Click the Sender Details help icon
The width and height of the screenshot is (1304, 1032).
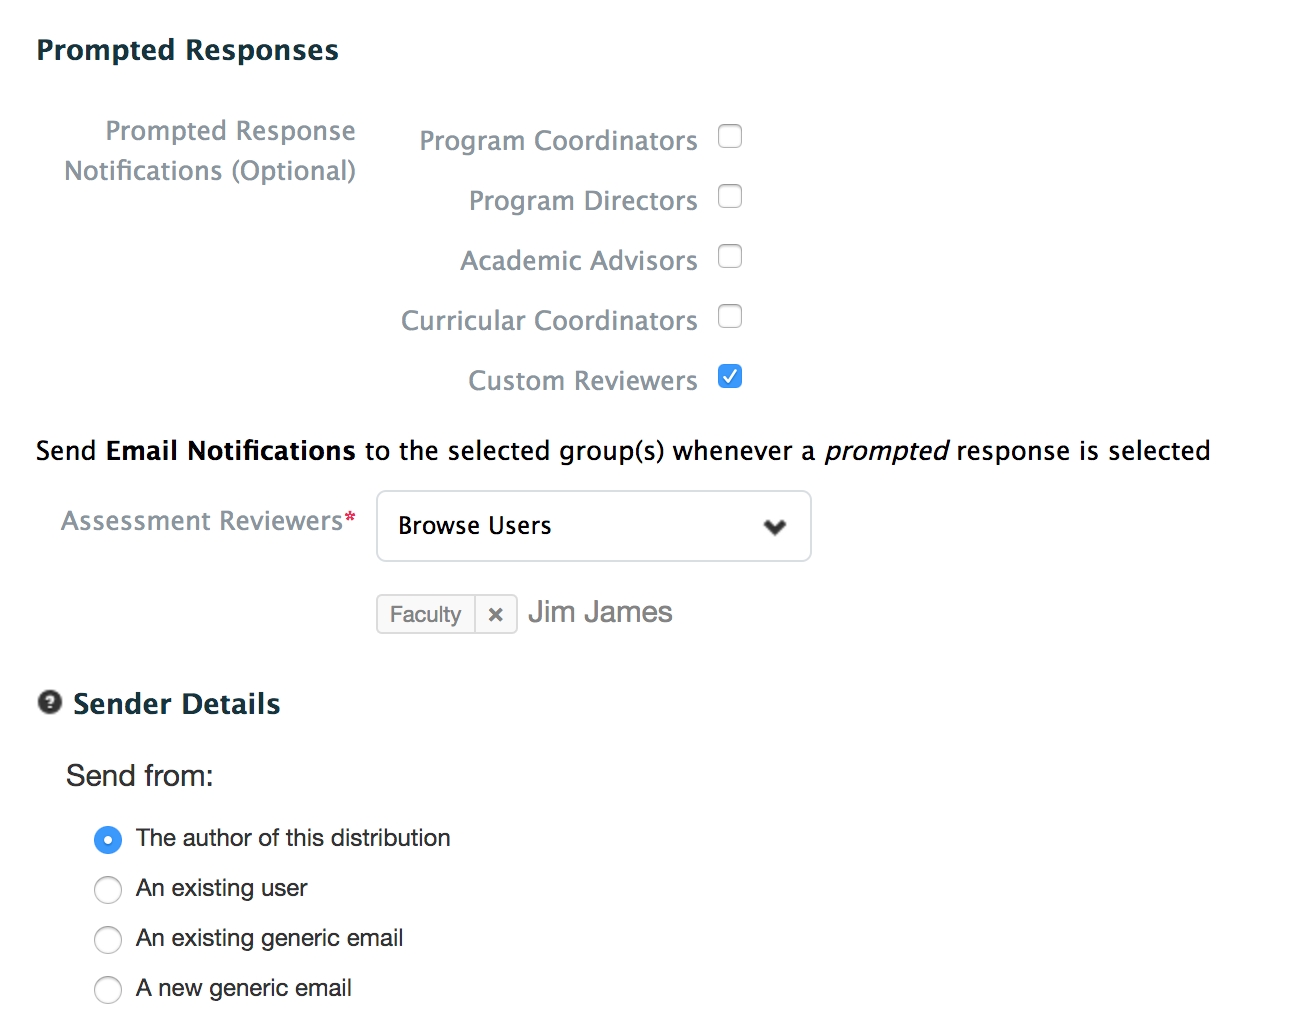pos(50,703)
